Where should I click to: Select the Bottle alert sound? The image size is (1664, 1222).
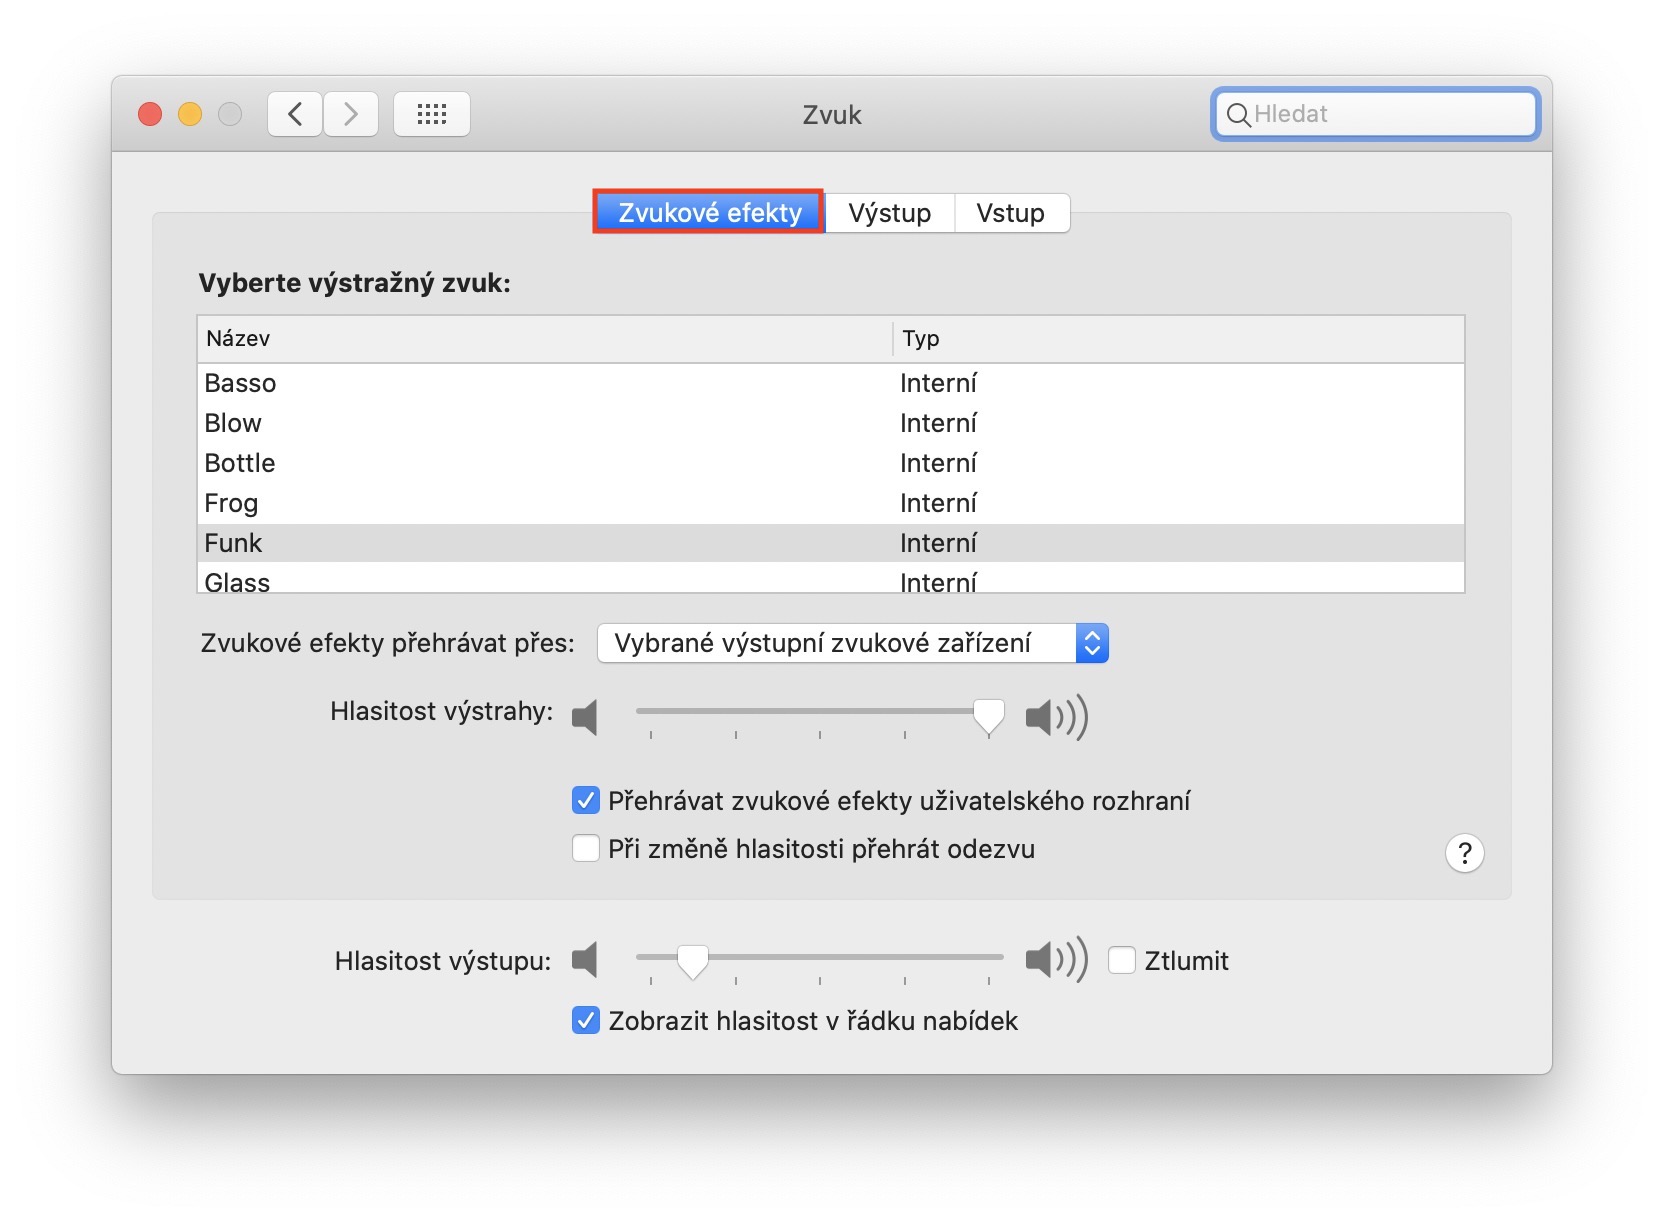240,463
